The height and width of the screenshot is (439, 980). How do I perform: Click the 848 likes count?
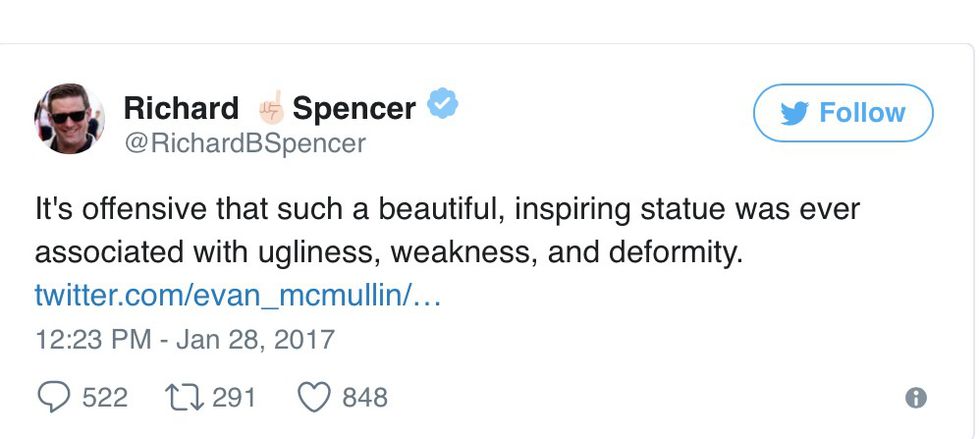point(364,398)
